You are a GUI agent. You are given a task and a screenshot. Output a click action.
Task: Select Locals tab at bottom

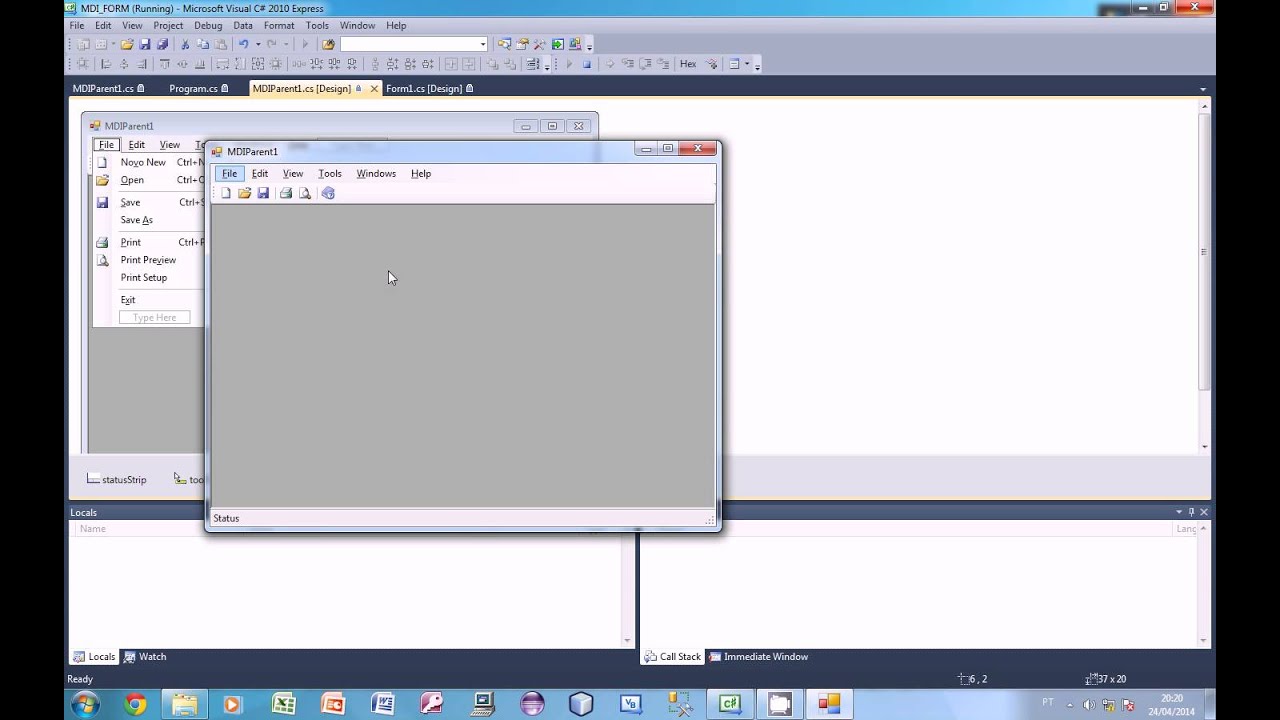[94, 657]
